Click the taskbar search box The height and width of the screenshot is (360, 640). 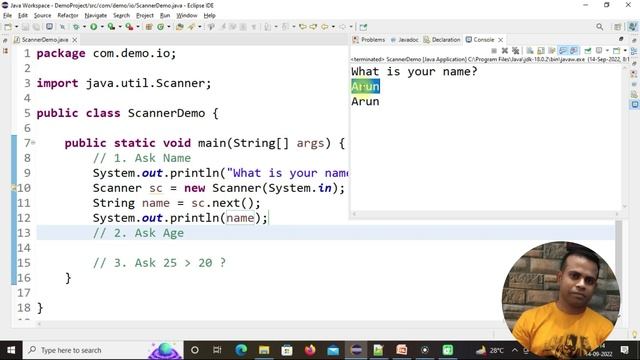[x=102, y=350]
